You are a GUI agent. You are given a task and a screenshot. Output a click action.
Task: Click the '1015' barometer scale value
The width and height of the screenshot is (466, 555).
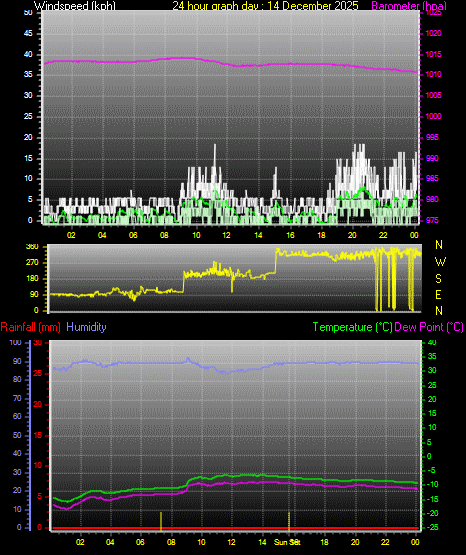pyautogui.click(x=433, y=54)
